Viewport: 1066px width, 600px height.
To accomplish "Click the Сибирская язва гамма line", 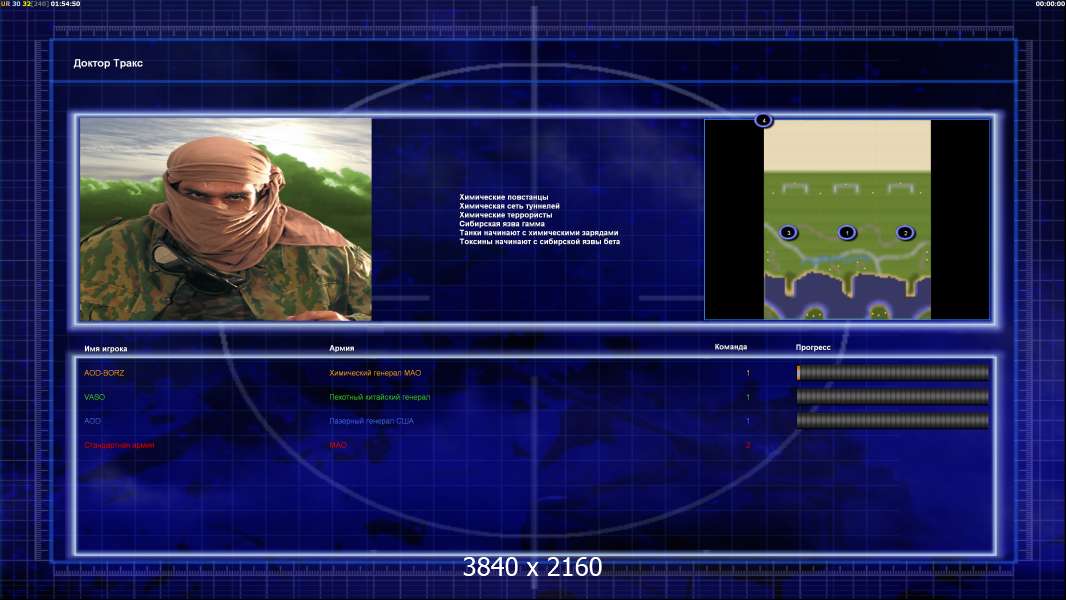I will (x=502, y=224).
